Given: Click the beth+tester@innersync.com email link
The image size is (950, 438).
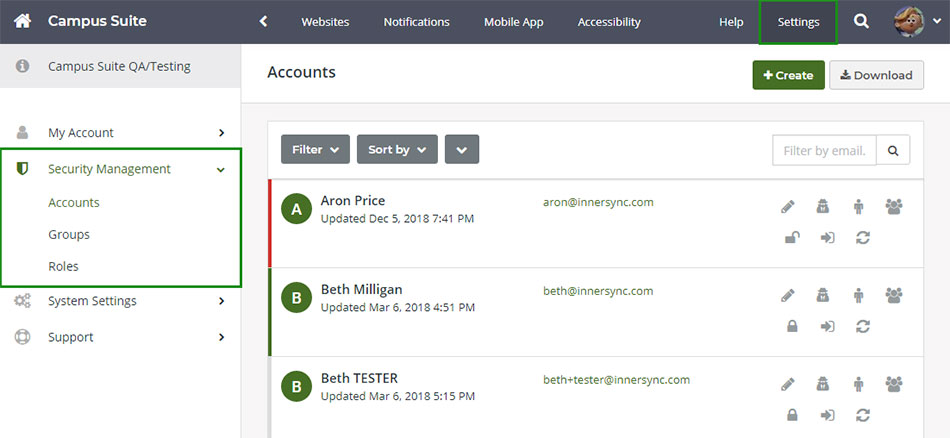Looking at the screenshot, I should click(617, 380).
